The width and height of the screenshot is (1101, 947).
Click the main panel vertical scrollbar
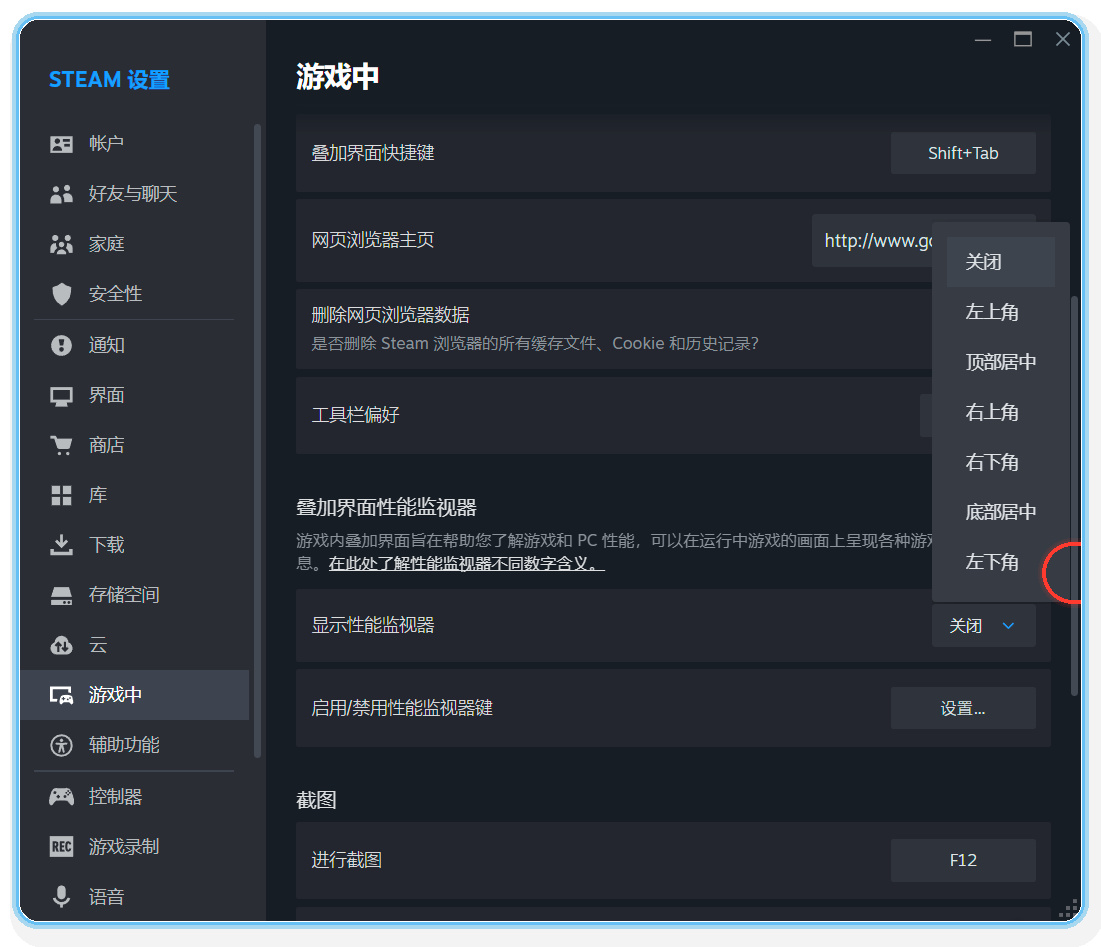(x=1074, y=496)
